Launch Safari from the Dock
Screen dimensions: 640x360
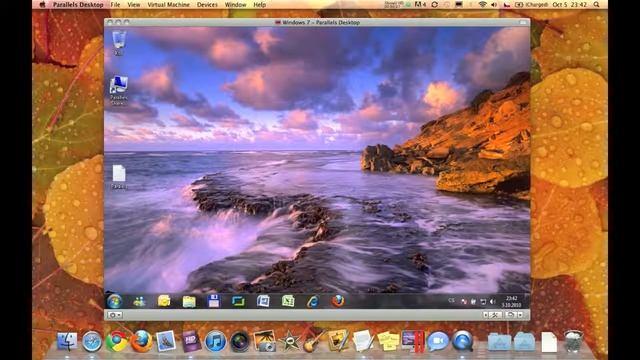[x=92, y=341]
